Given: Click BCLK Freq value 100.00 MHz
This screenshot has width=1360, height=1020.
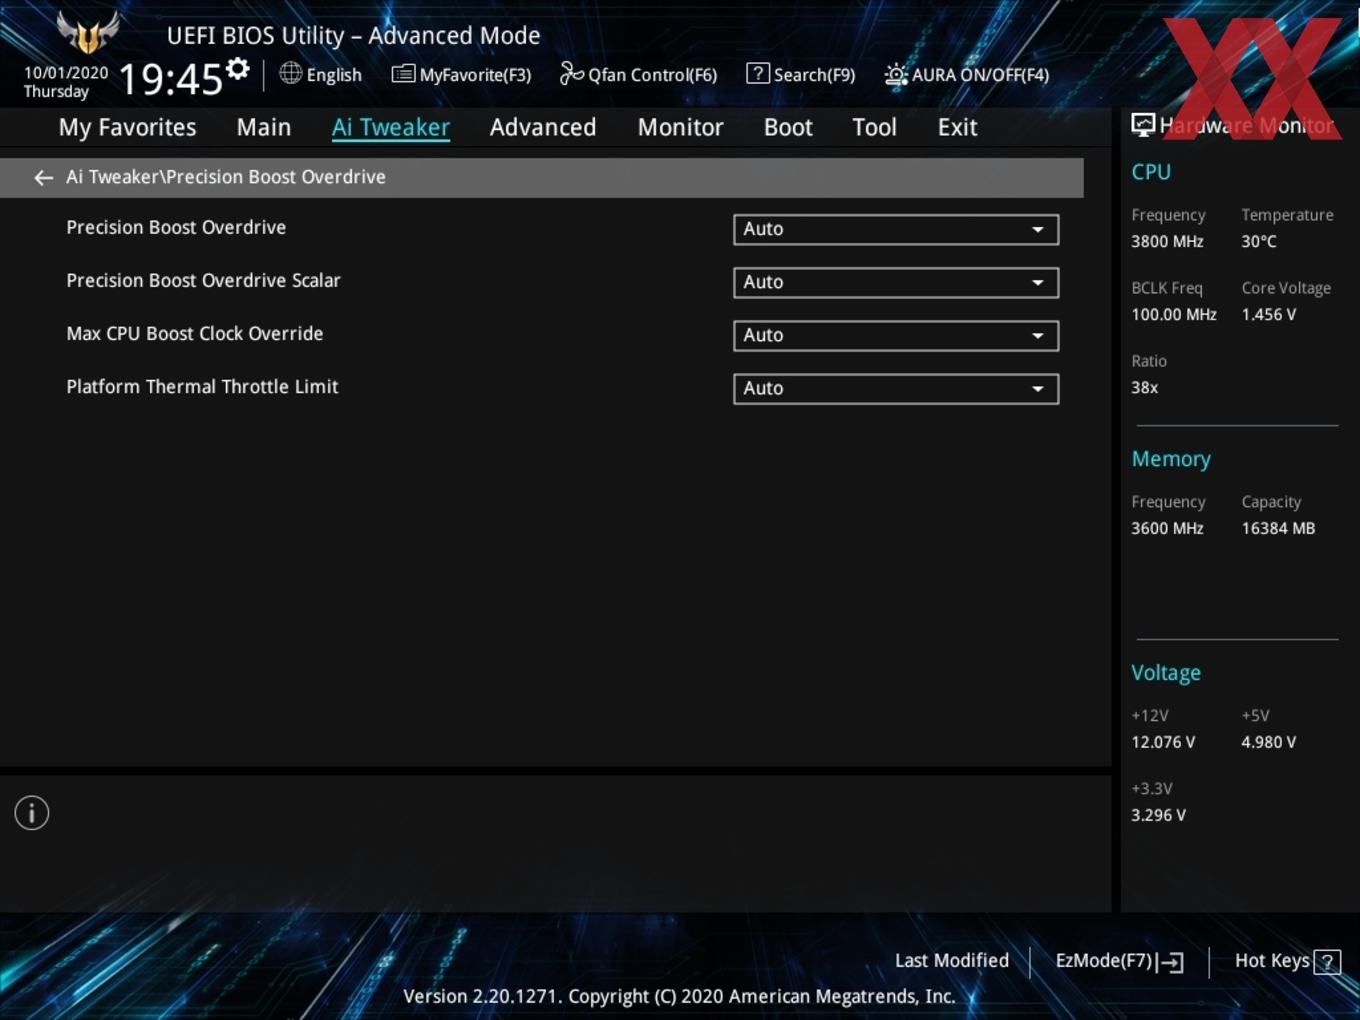Looking at the screenshot, I should click(1174, 314).
